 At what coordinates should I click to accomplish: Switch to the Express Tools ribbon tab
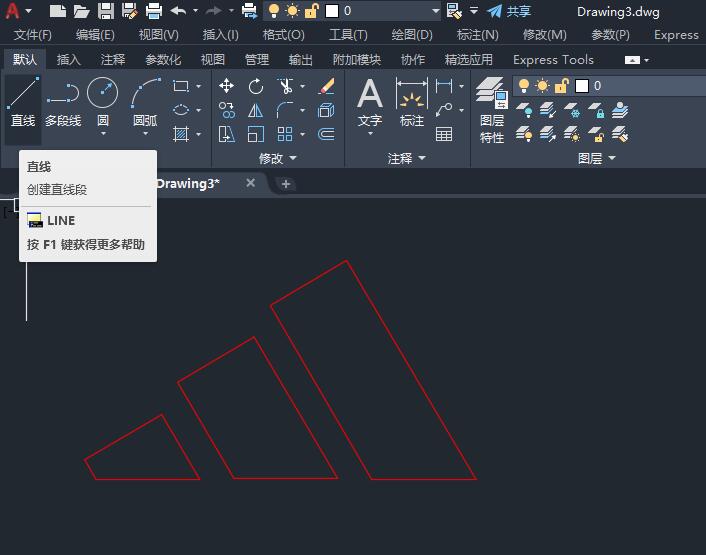coord(553,59)
